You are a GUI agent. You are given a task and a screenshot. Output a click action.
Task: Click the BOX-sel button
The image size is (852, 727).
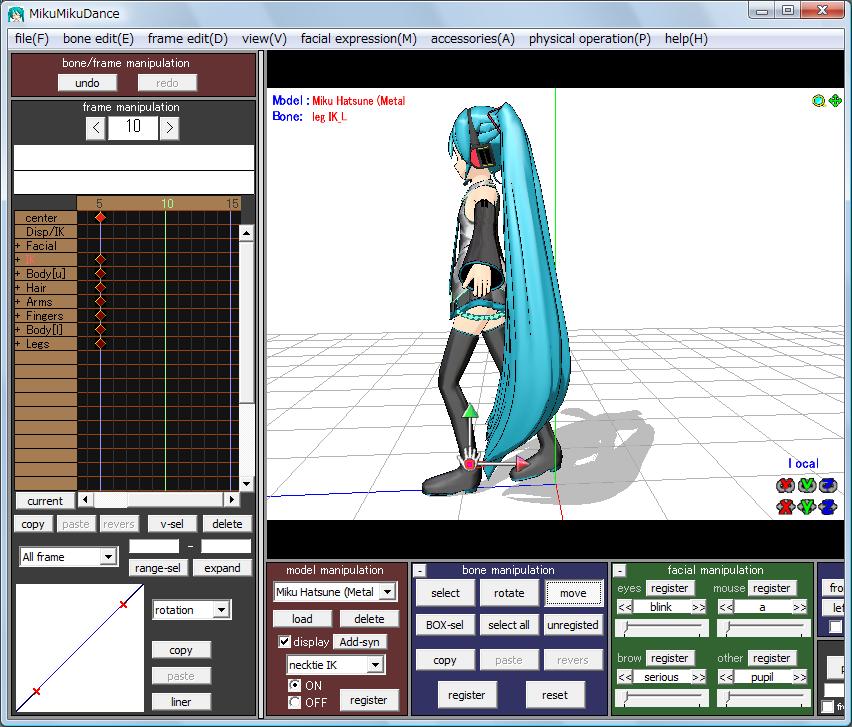(445, 625)
